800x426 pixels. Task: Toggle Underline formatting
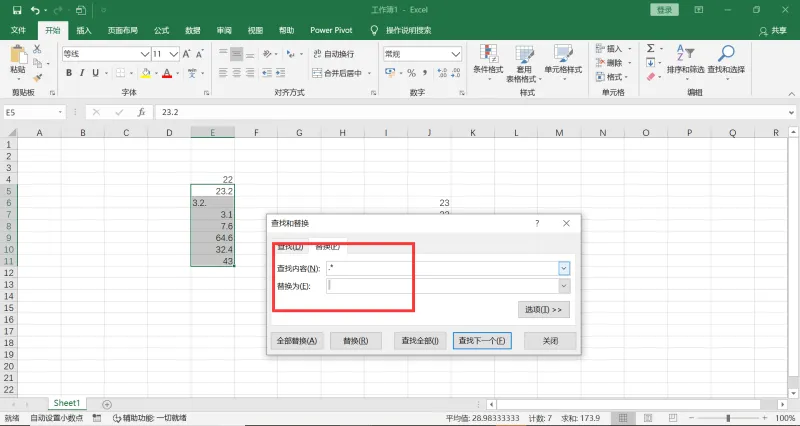point(95,73)
